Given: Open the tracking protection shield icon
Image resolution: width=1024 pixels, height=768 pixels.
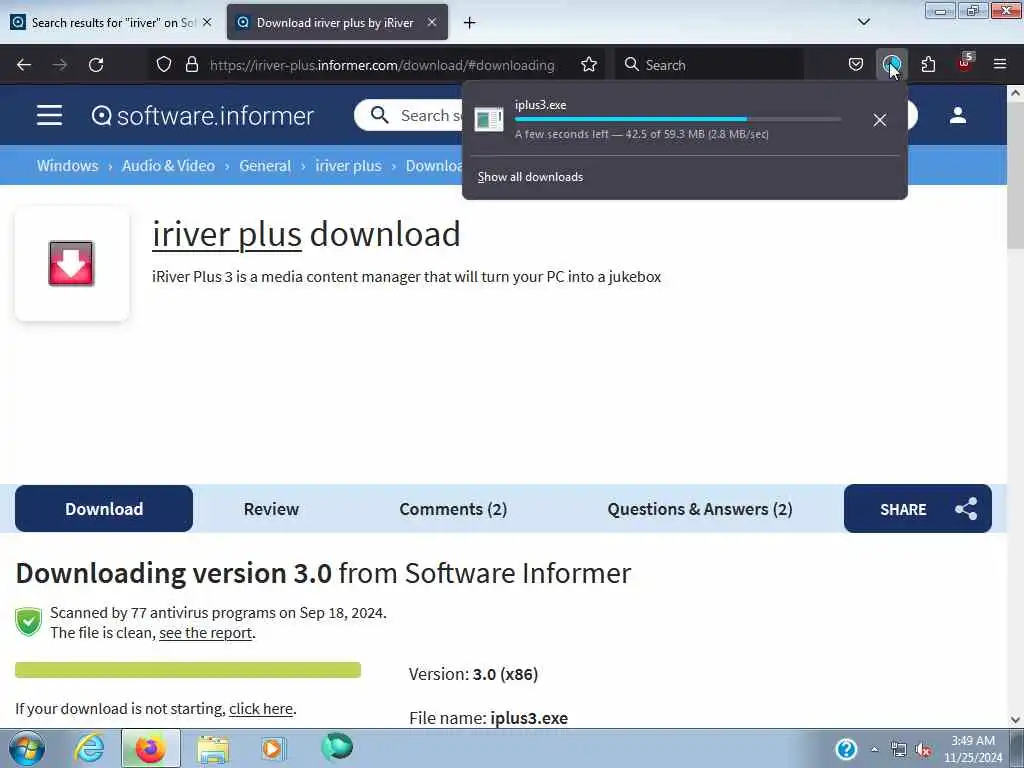Looking at the screenshot, I should coord(164,65).
